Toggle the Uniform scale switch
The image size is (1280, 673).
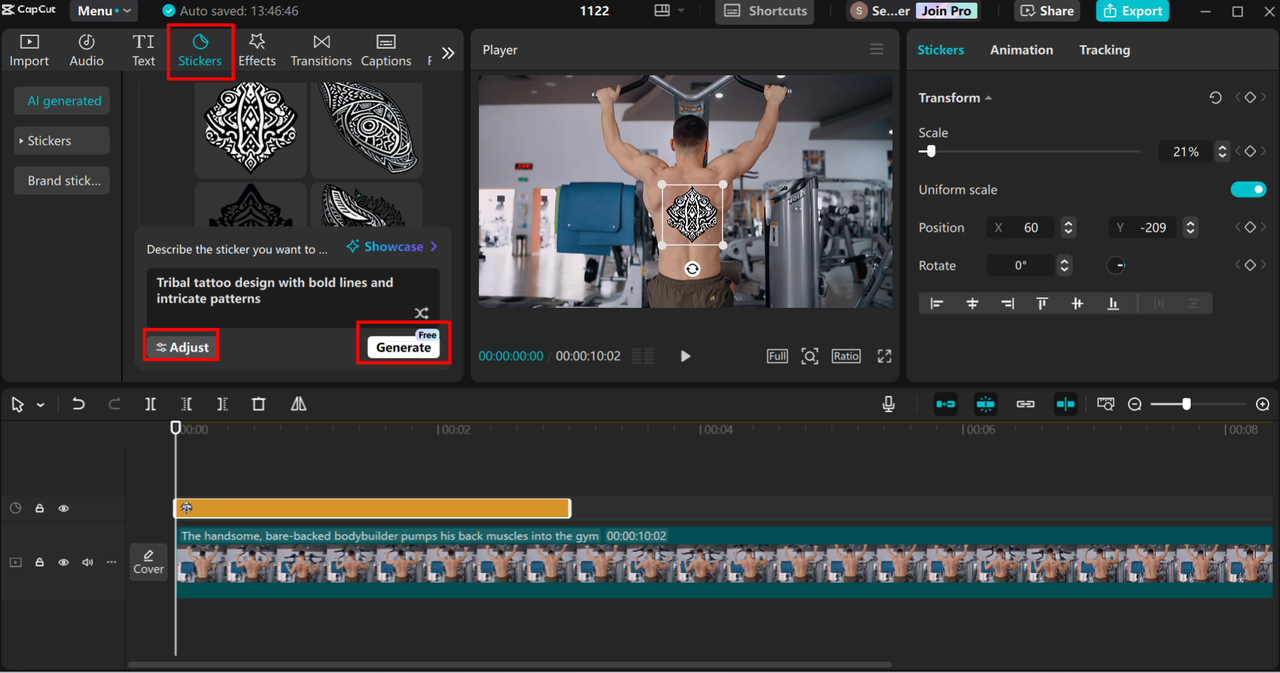tap(1248, 190)
